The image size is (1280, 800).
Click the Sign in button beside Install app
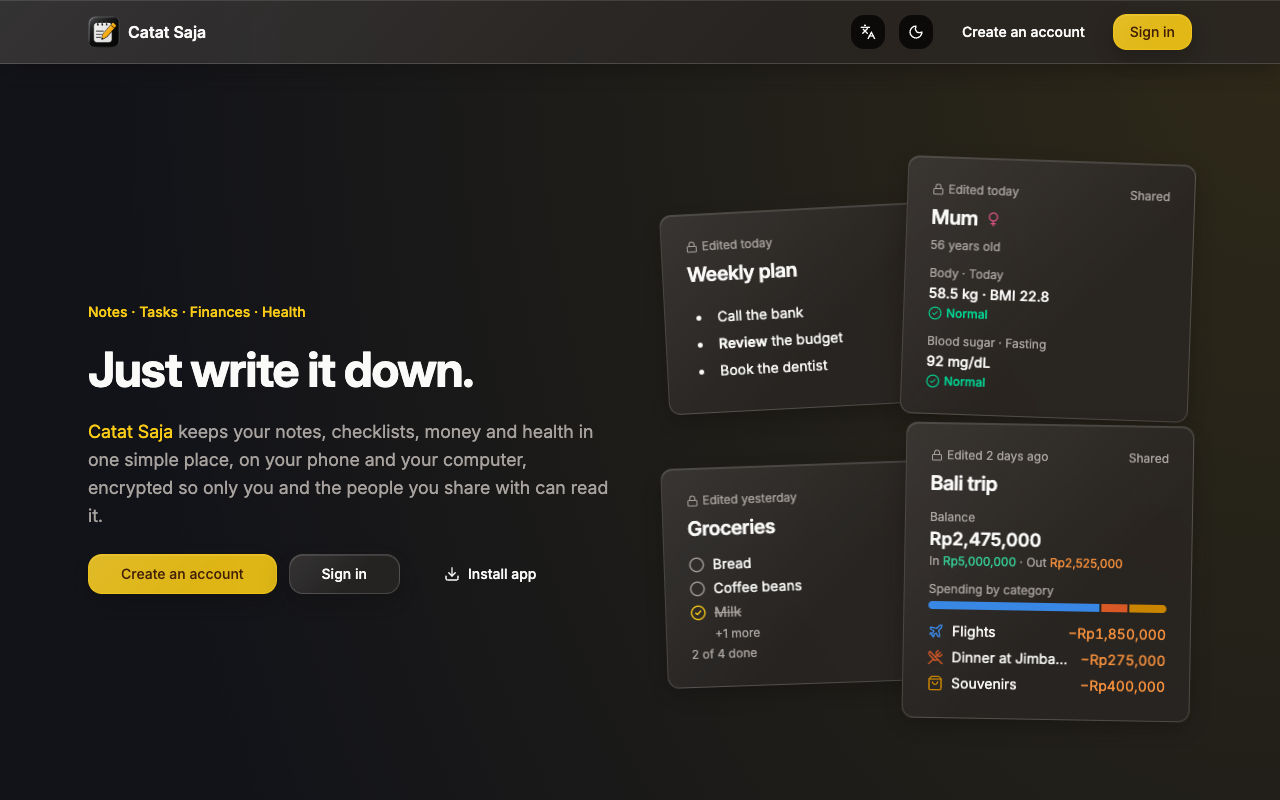[x=344, y=574]
